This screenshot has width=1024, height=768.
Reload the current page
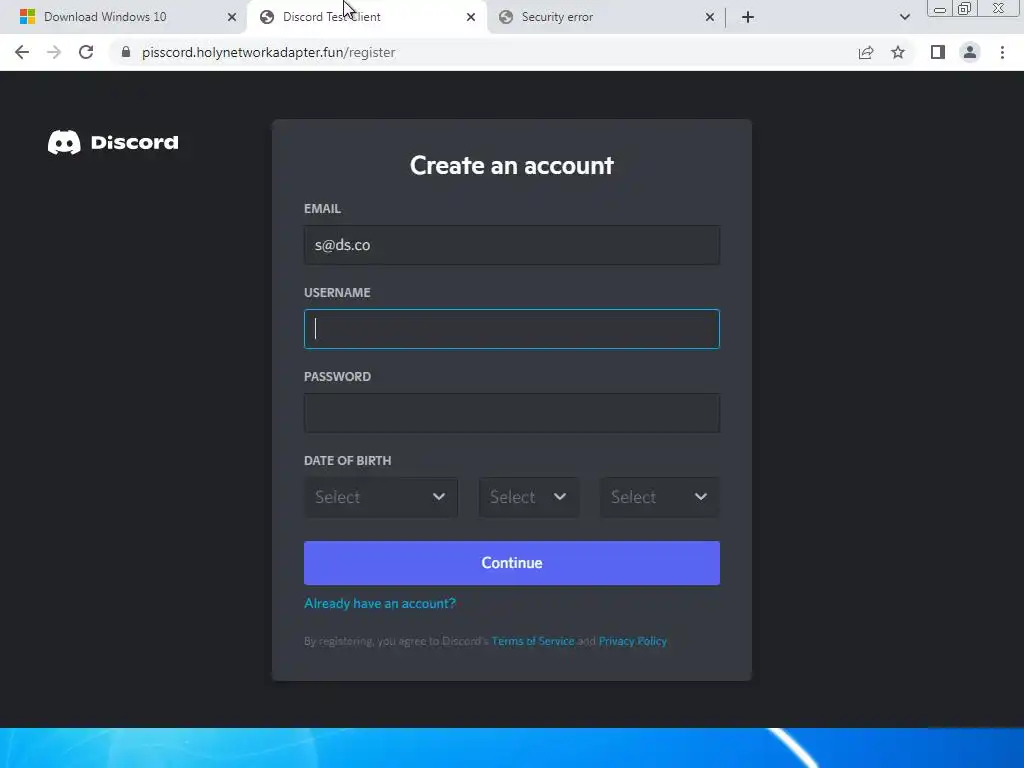[86, 52]
